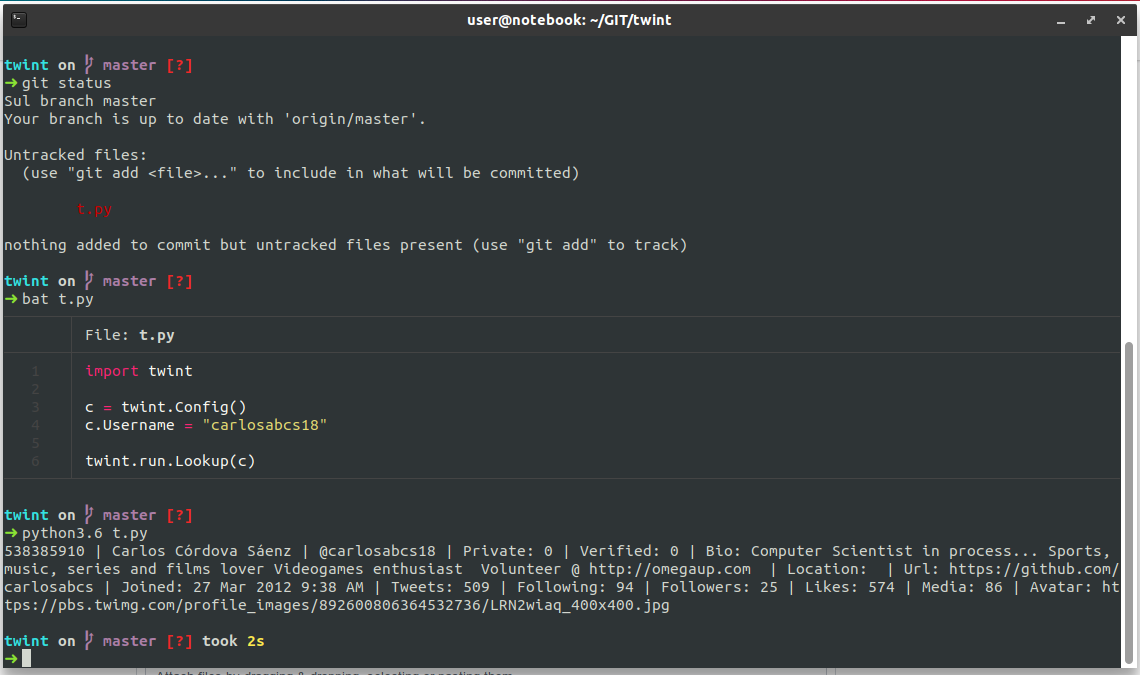Click the branch glyph in the second prompt line
Image resolution: width=1140 pixels, height=675 pixels.
[91, 280]
